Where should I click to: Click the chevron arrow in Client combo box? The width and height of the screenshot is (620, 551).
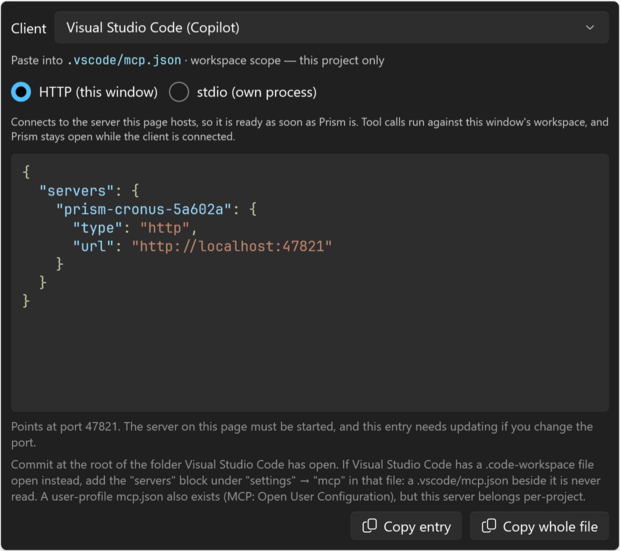pyautogui.click(x=590, y=28)
